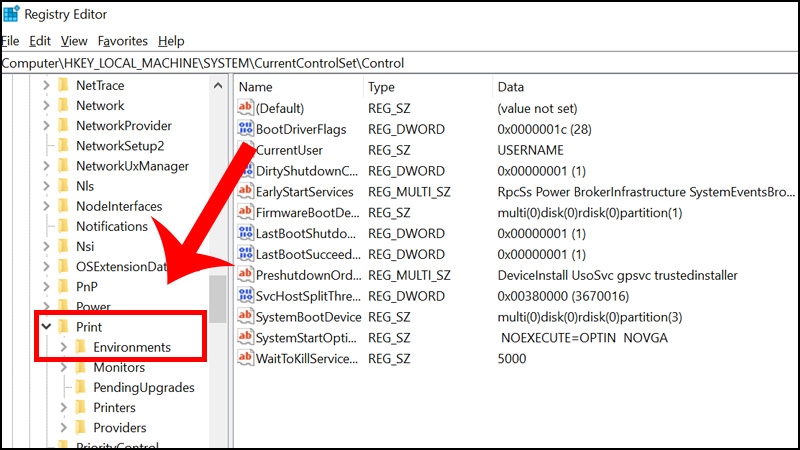Click the folder icon of PnP key

pos(63,286)
